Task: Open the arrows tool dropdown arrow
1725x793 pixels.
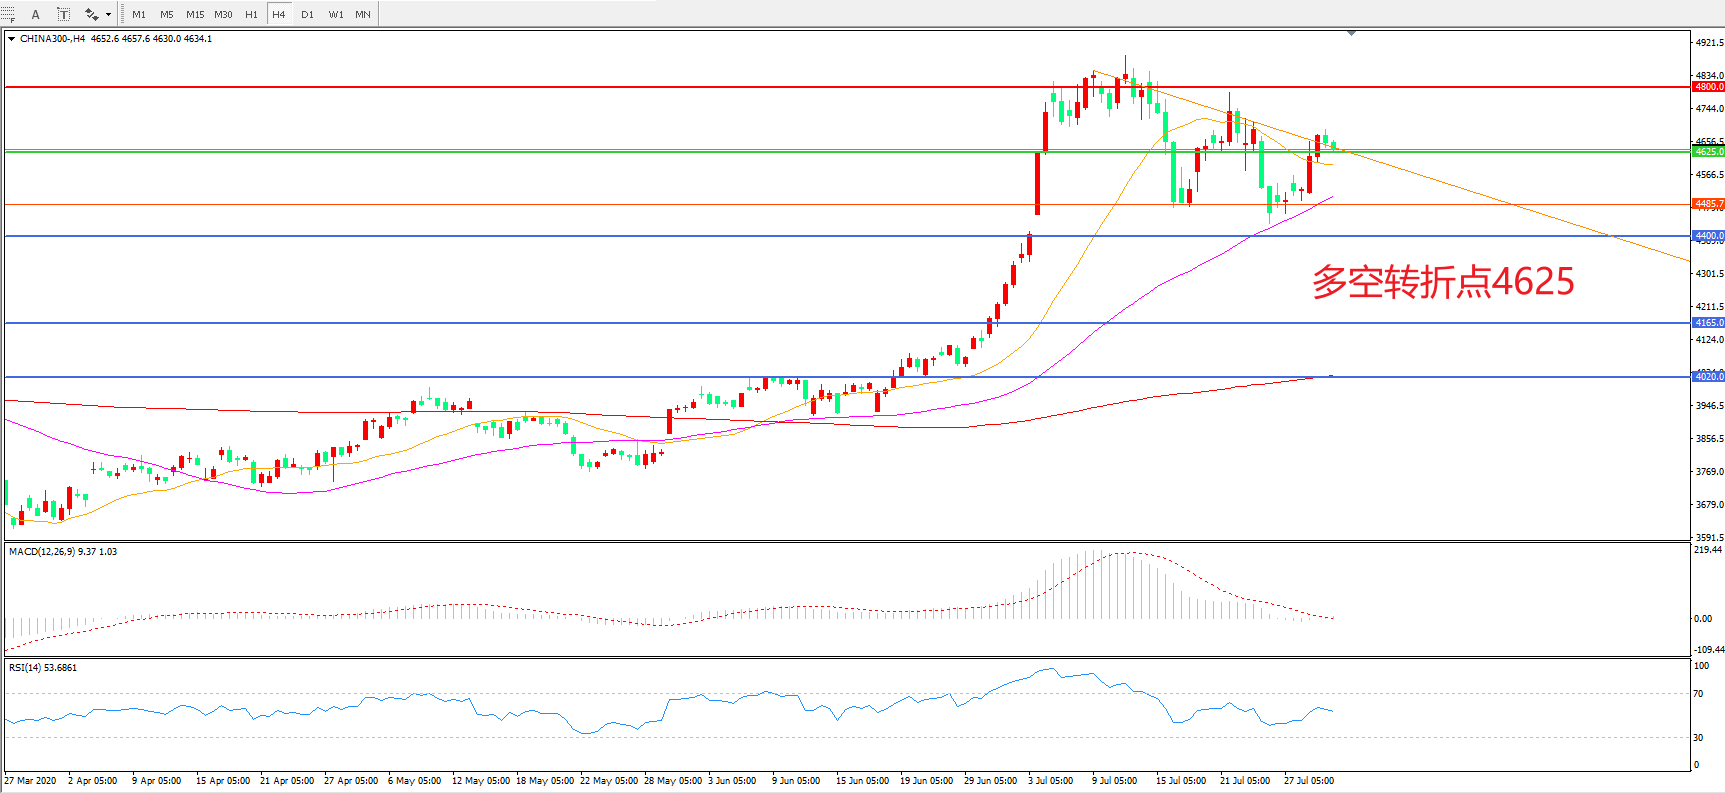Action: pyautogui.click(x=108, y=14)
